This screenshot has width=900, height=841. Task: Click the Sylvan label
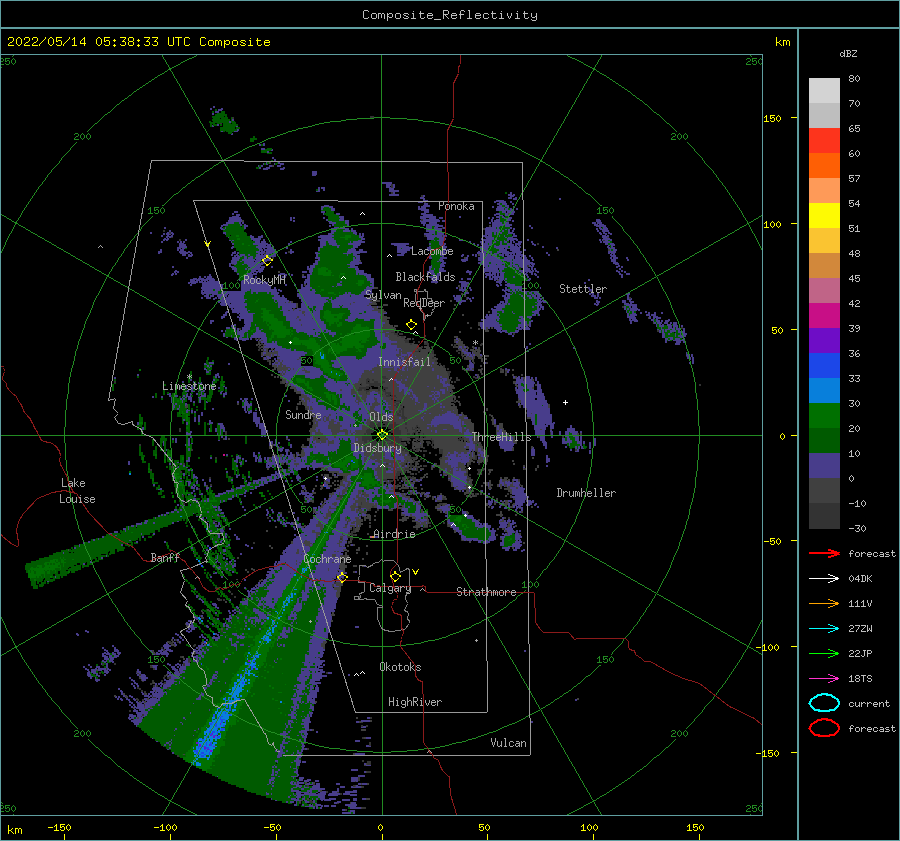(x=383, y=295)
